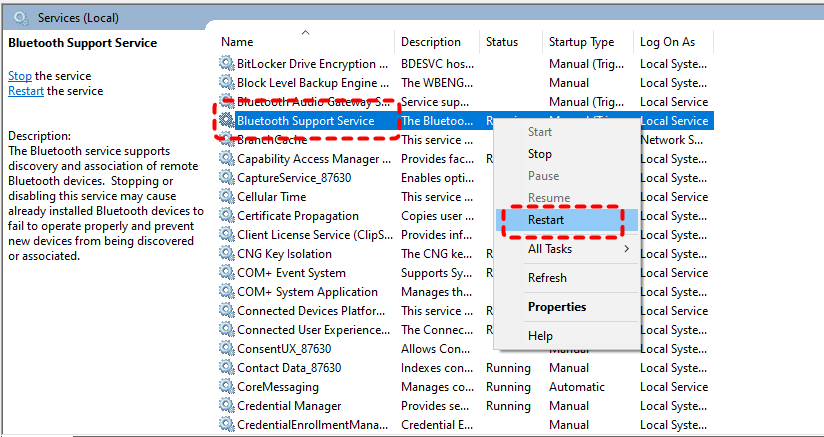The height and width of the screenshot is (437, 824).
Task: Click the CNG Key Isolation gear icon
Action: (x=227, y=254)
